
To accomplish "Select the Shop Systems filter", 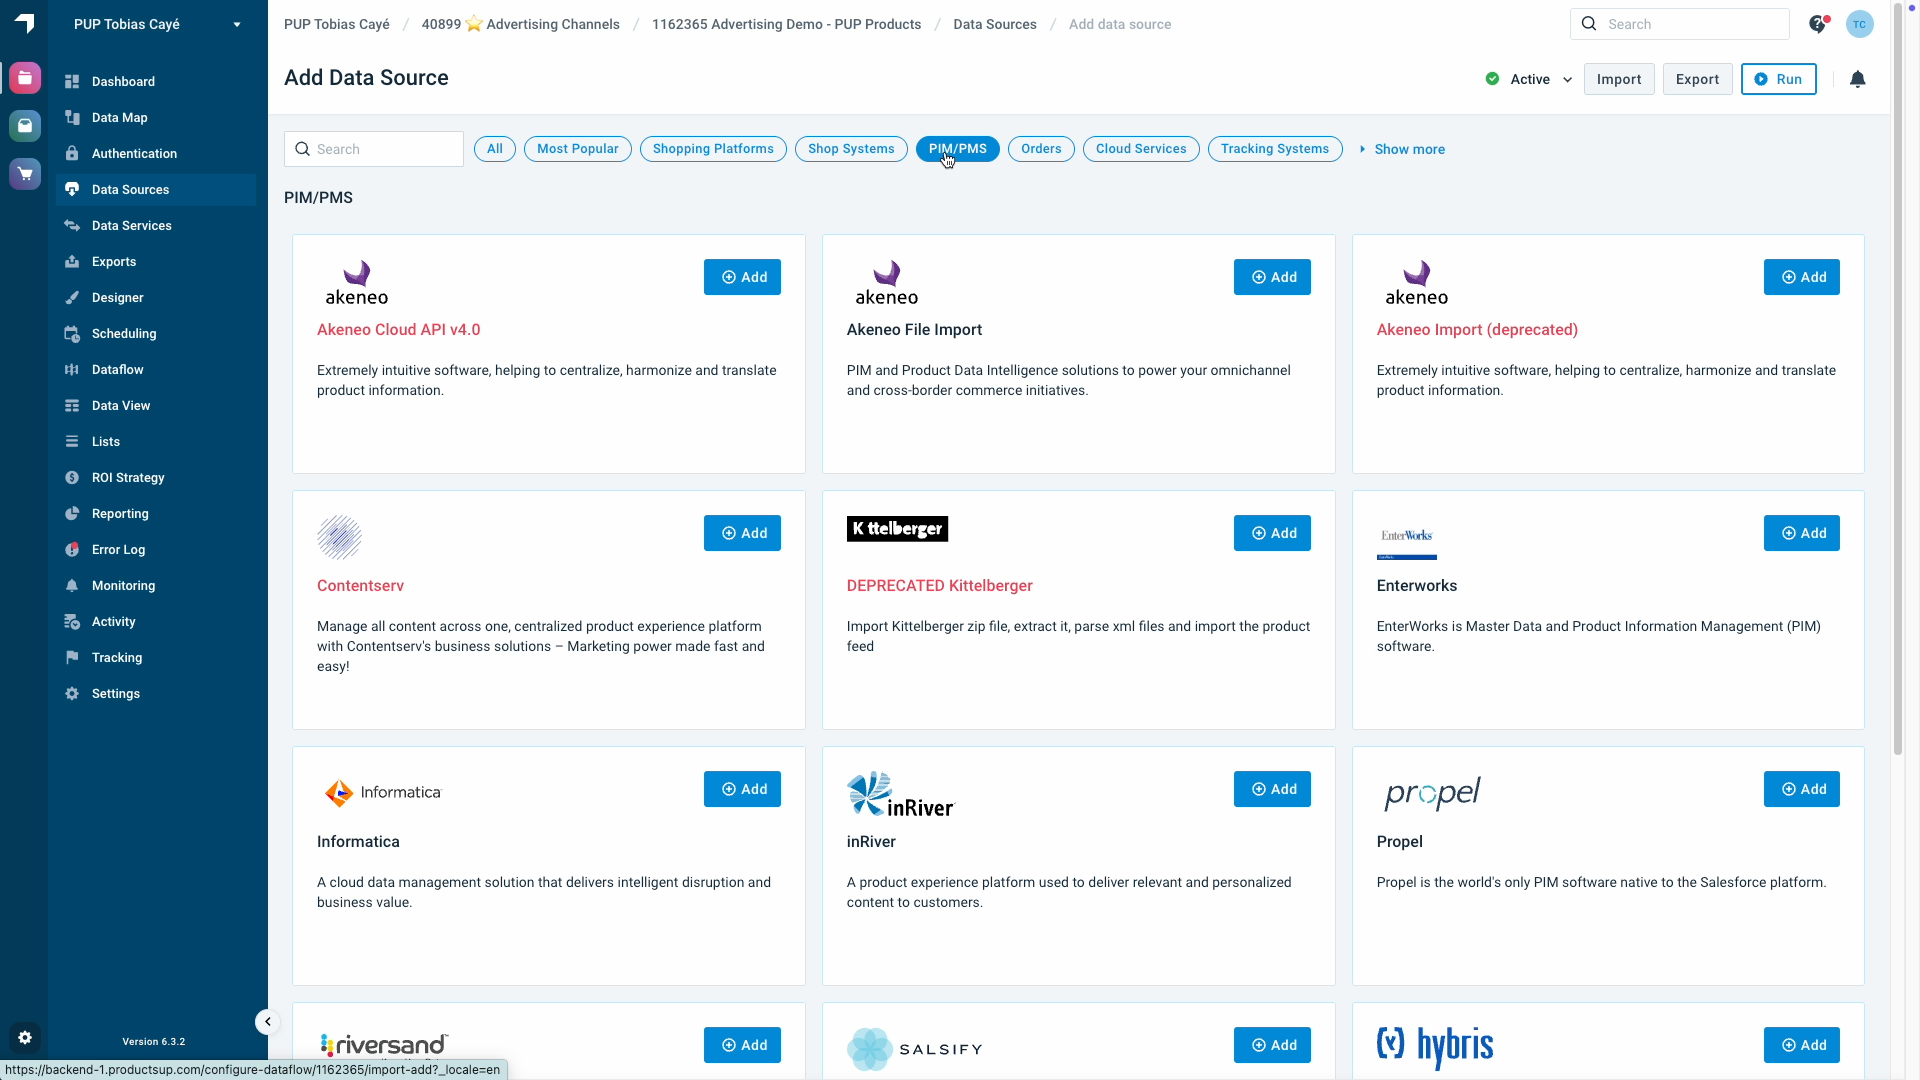I will pos(851,149).
